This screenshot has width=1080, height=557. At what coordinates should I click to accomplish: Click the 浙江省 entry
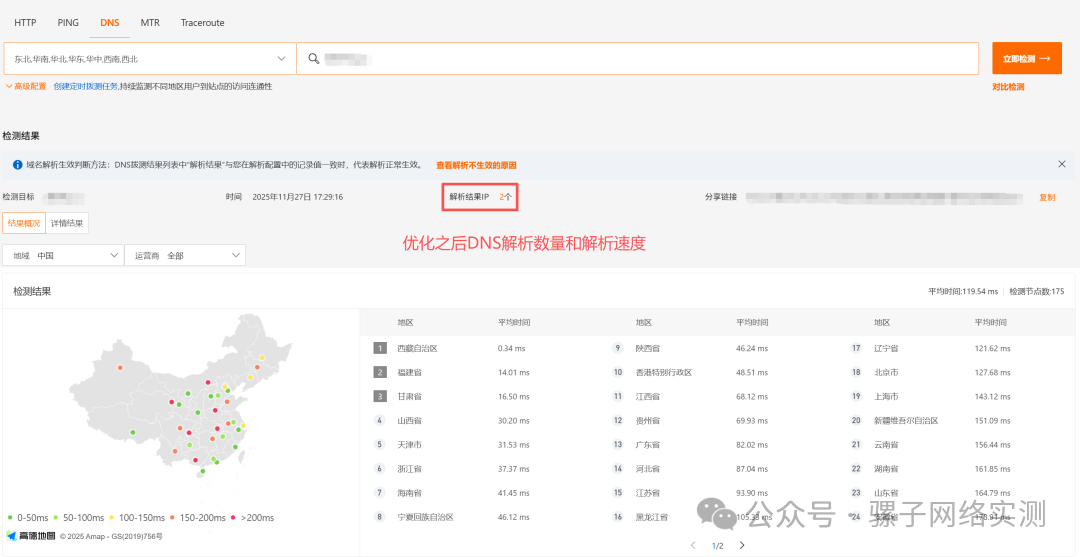coord(409,468)
